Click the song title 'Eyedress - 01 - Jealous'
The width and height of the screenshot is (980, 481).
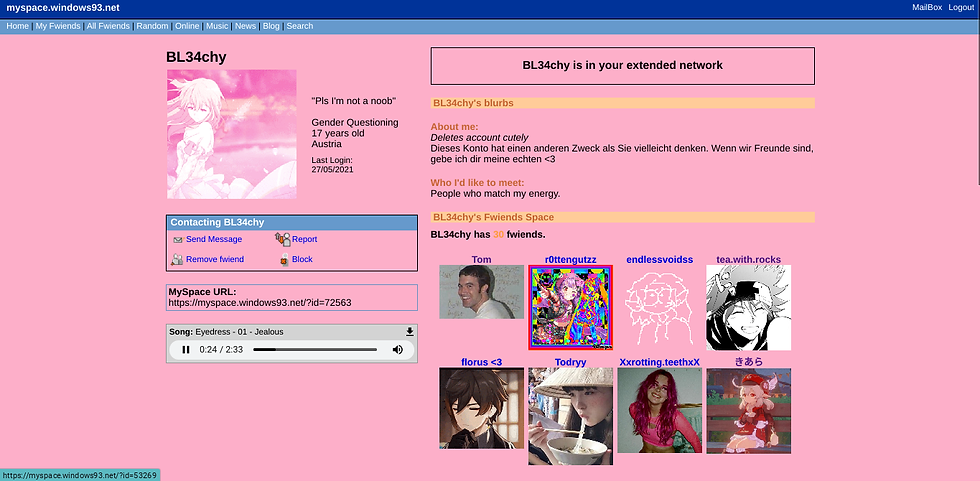pos(239,332)
